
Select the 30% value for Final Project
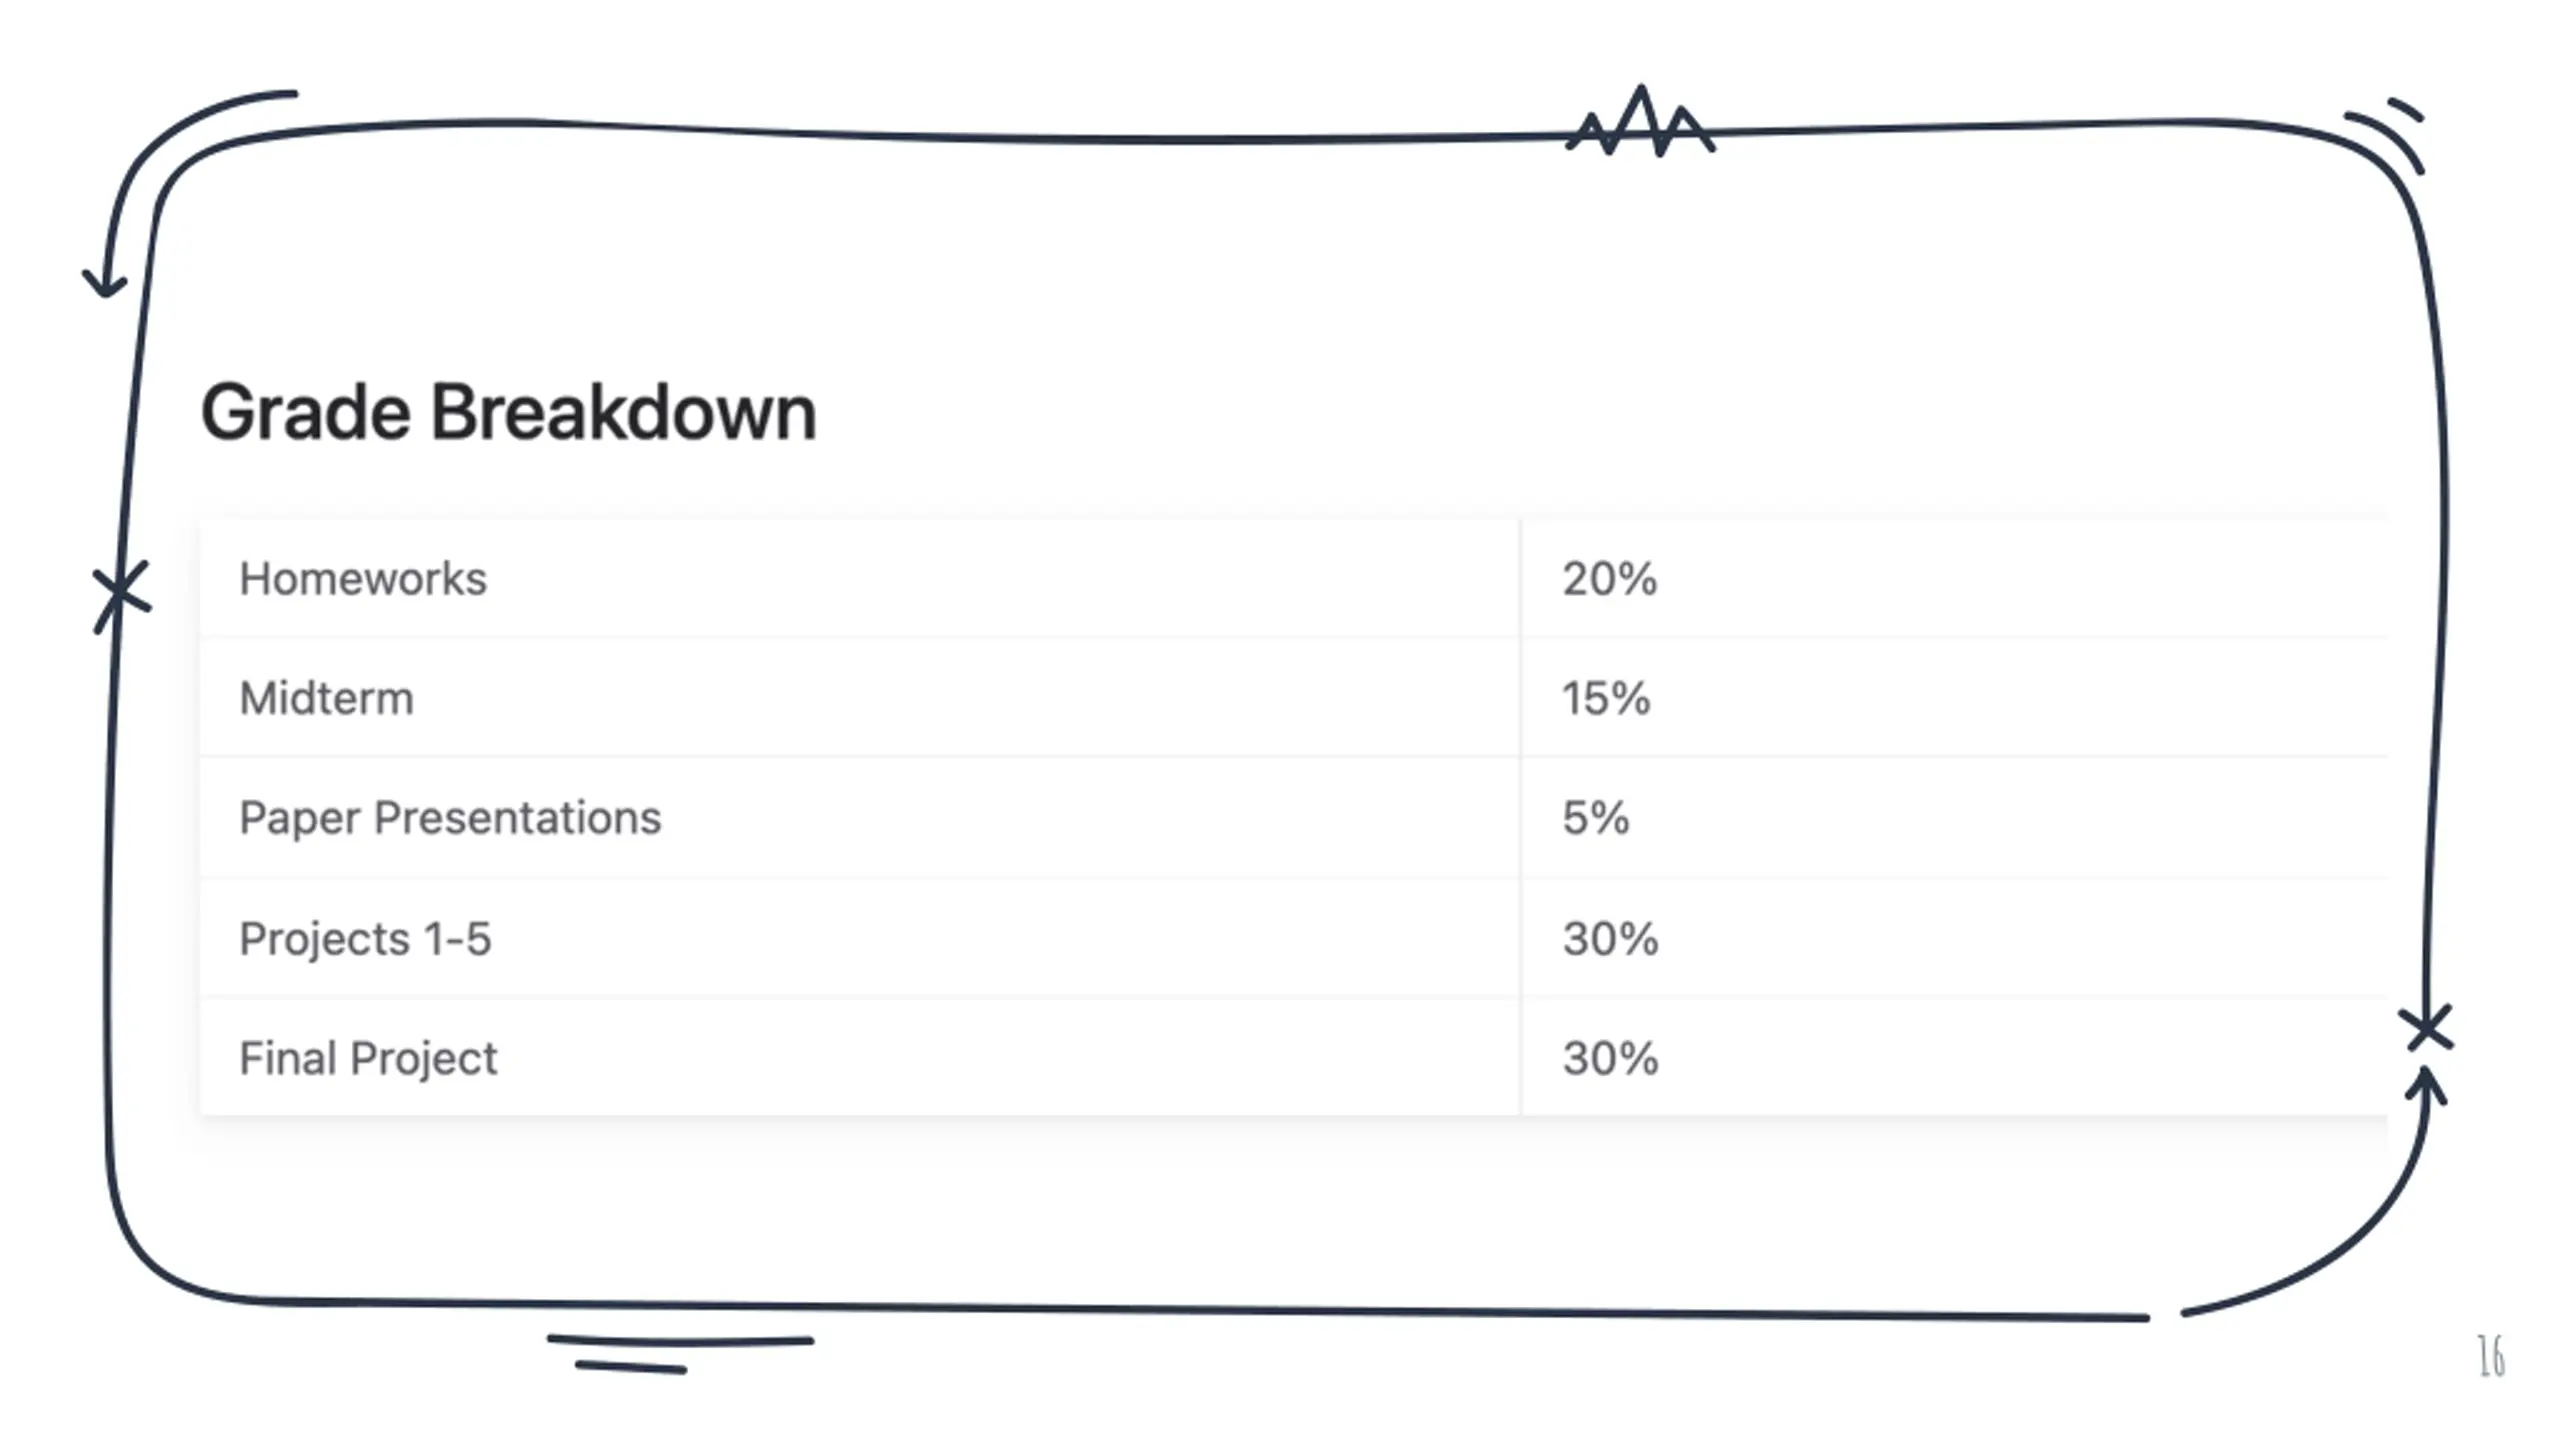click(1610, 1058)
